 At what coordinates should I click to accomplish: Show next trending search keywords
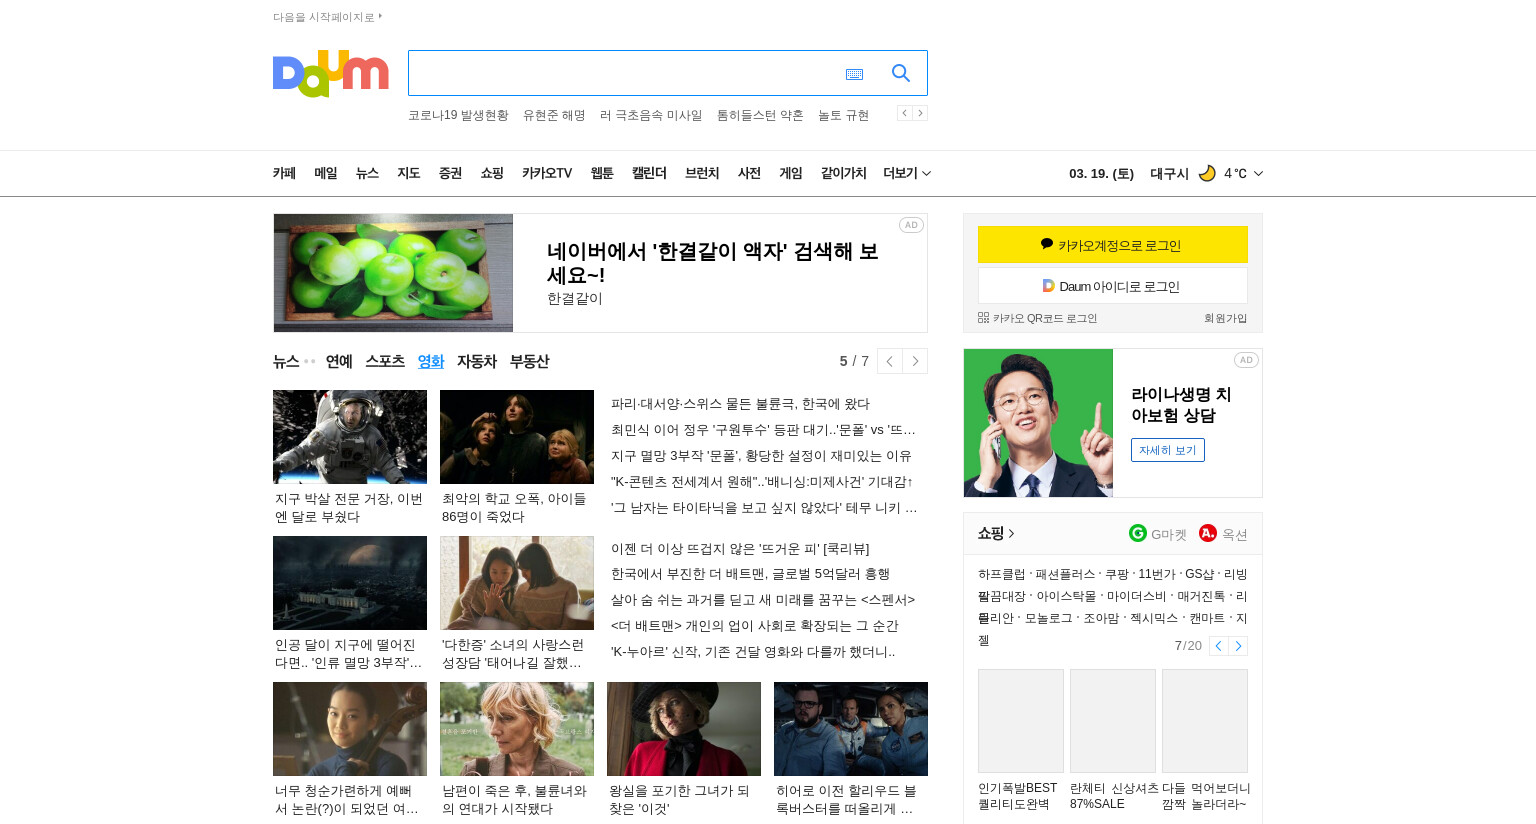(x=920, y=113)
